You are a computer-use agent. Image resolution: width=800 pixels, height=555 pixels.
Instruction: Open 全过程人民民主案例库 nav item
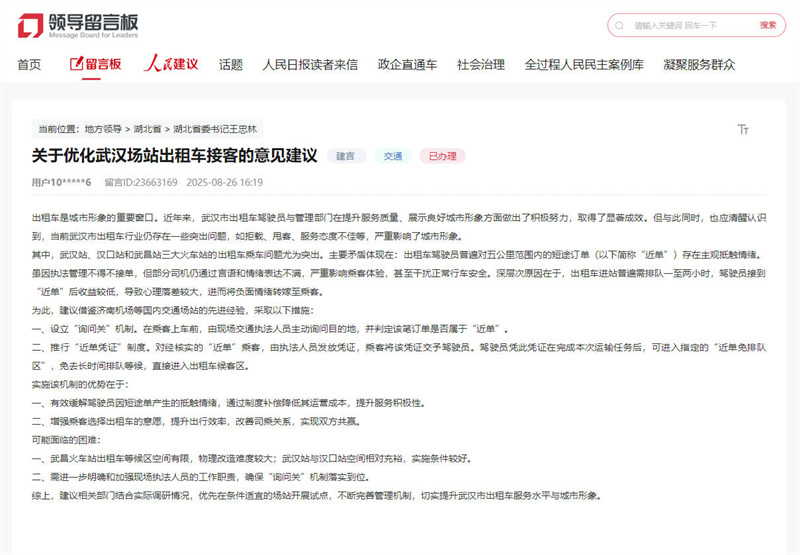584,65
